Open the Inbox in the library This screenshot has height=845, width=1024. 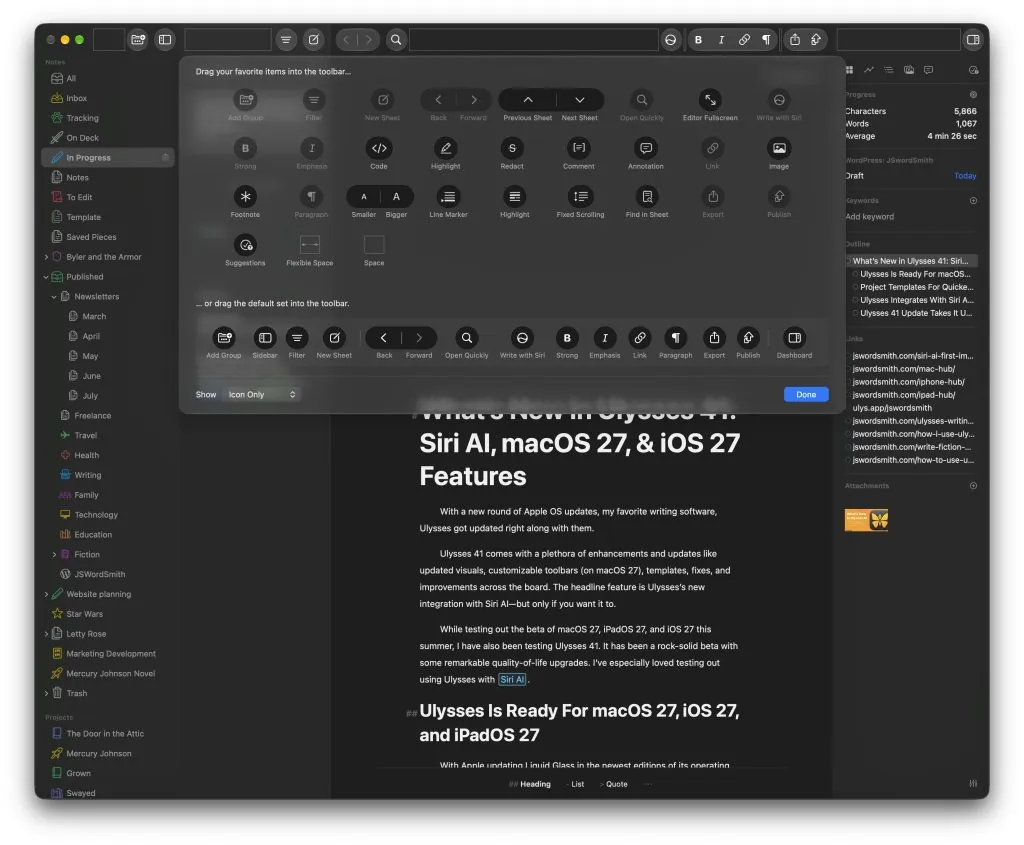point(108,98)
